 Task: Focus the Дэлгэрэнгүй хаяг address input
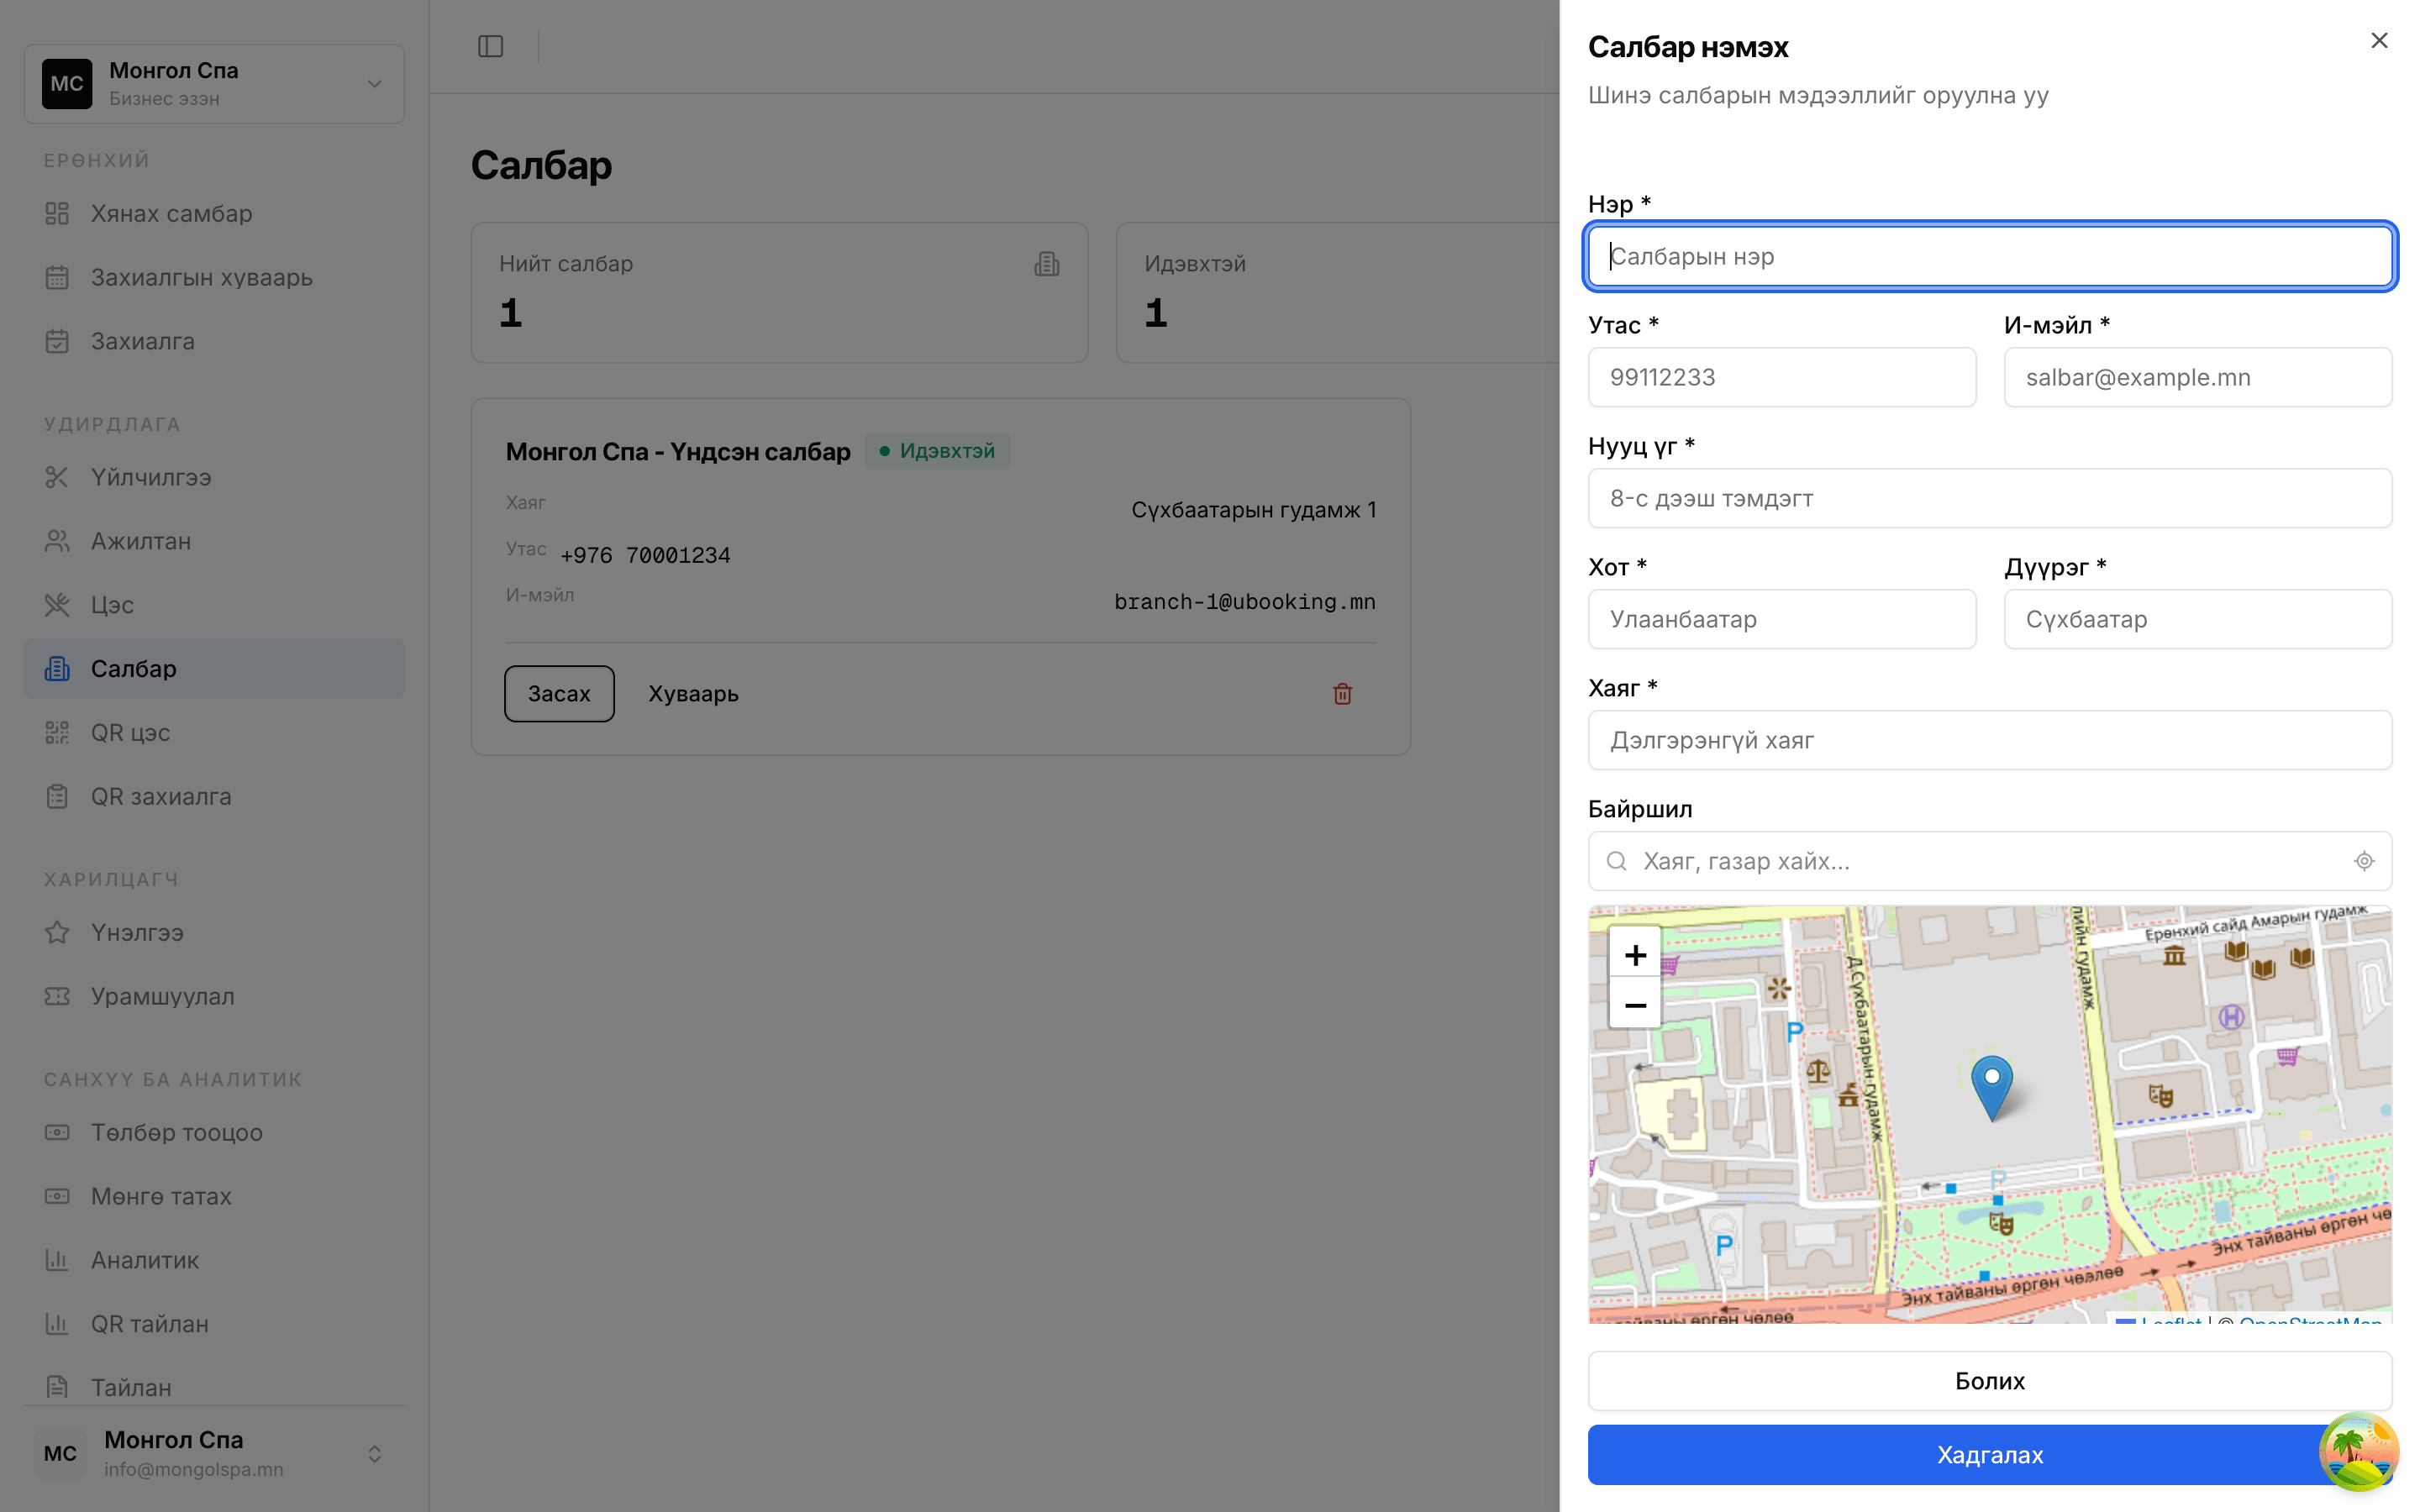1990,740
